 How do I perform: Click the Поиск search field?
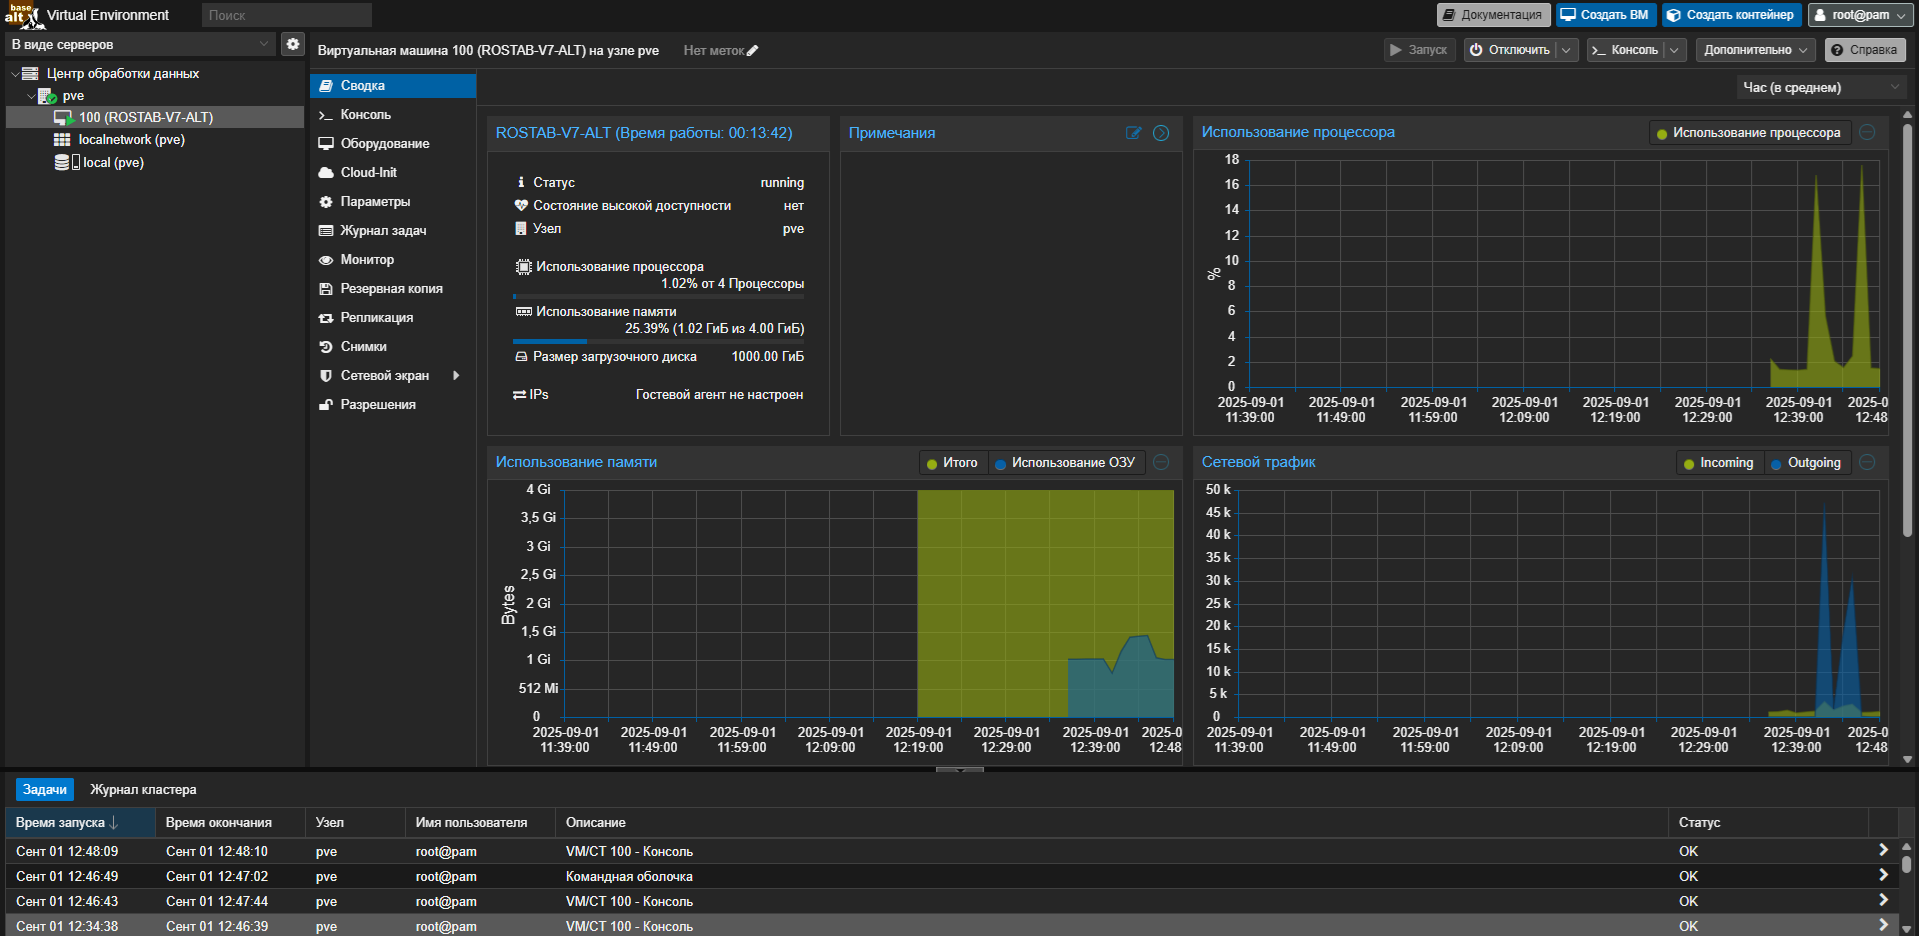(286, 15)
